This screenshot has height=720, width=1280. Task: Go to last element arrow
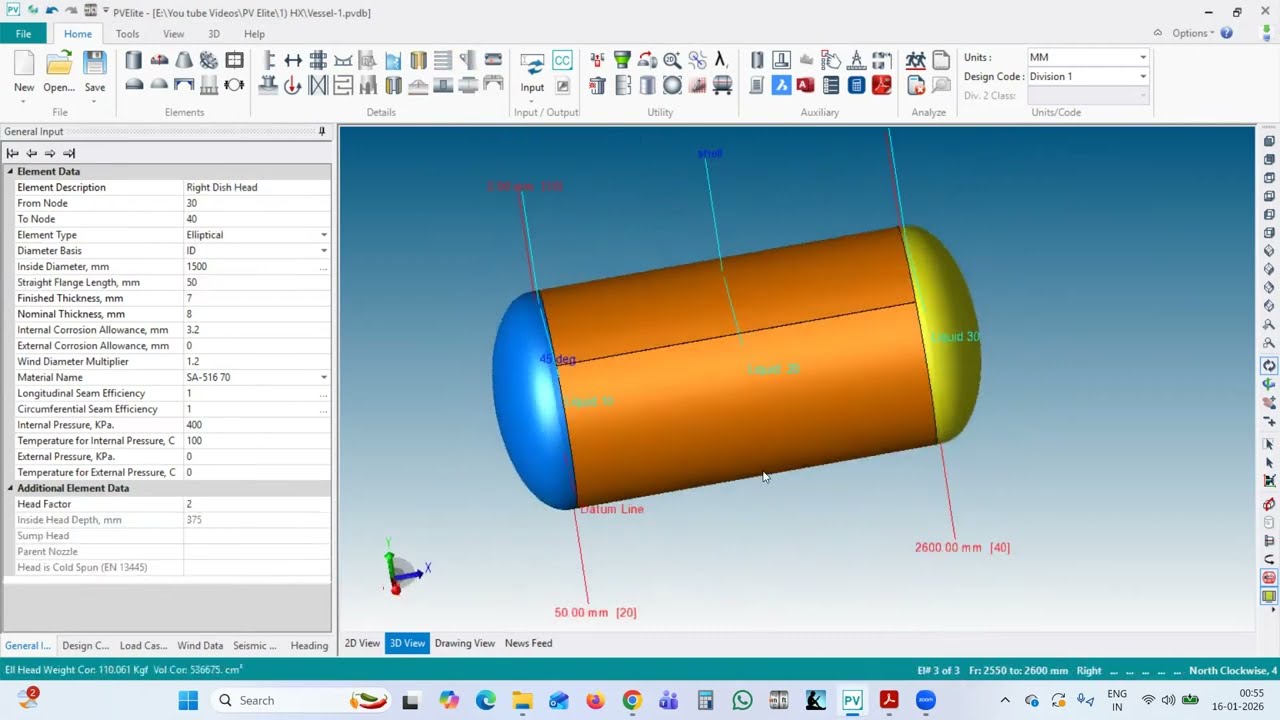69,153
